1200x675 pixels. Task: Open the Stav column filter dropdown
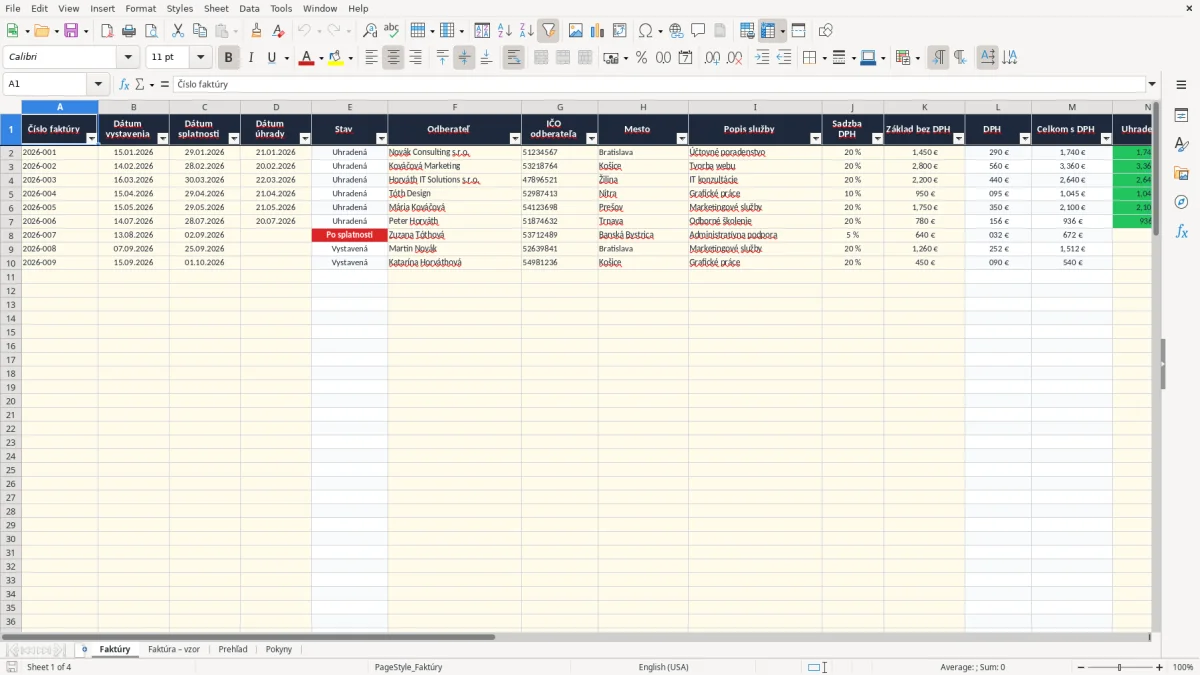pyautogui.click(x=380, y=139)
